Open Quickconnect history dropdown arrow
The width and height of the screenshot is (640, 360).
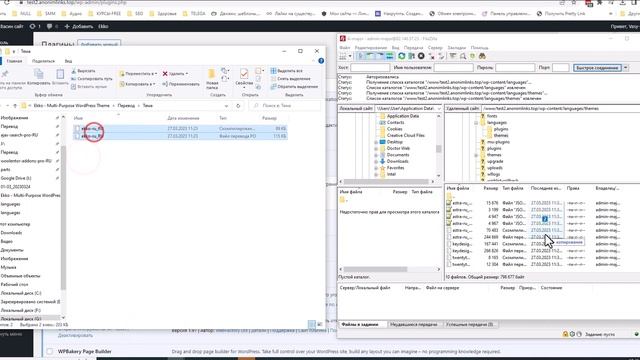pyautogui.click(x=626, y=68)
